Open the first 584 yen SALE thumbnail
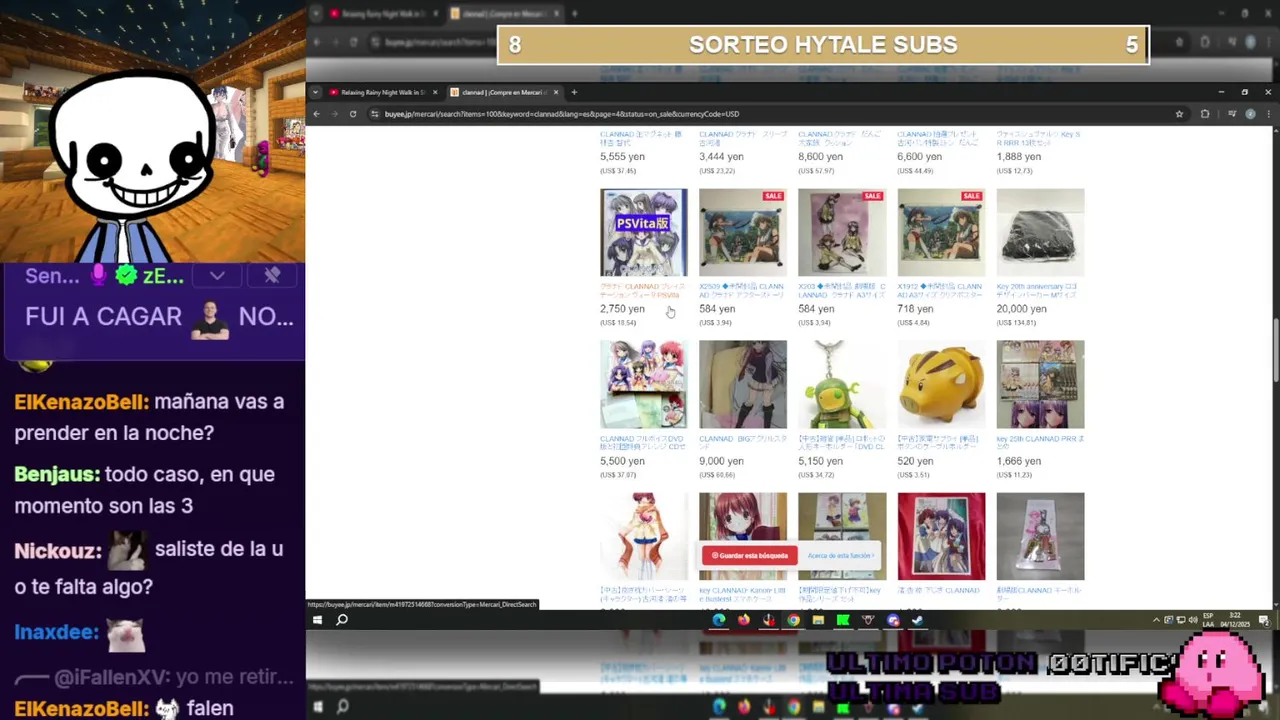 click(x=743, y=232)
